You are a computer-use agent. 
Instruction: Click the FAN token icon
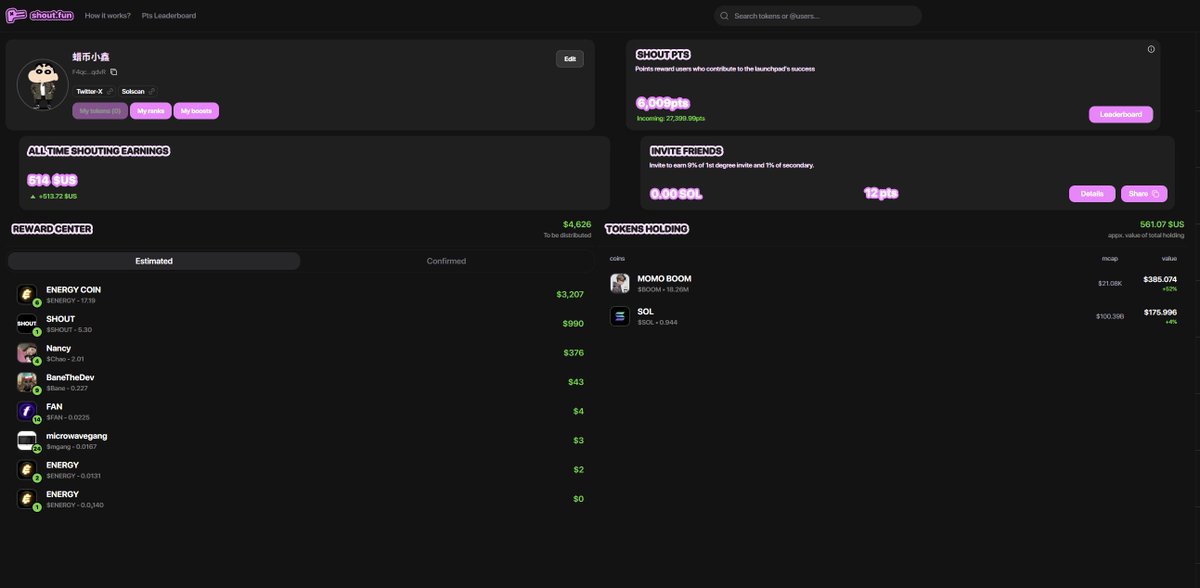coord(27,411)
